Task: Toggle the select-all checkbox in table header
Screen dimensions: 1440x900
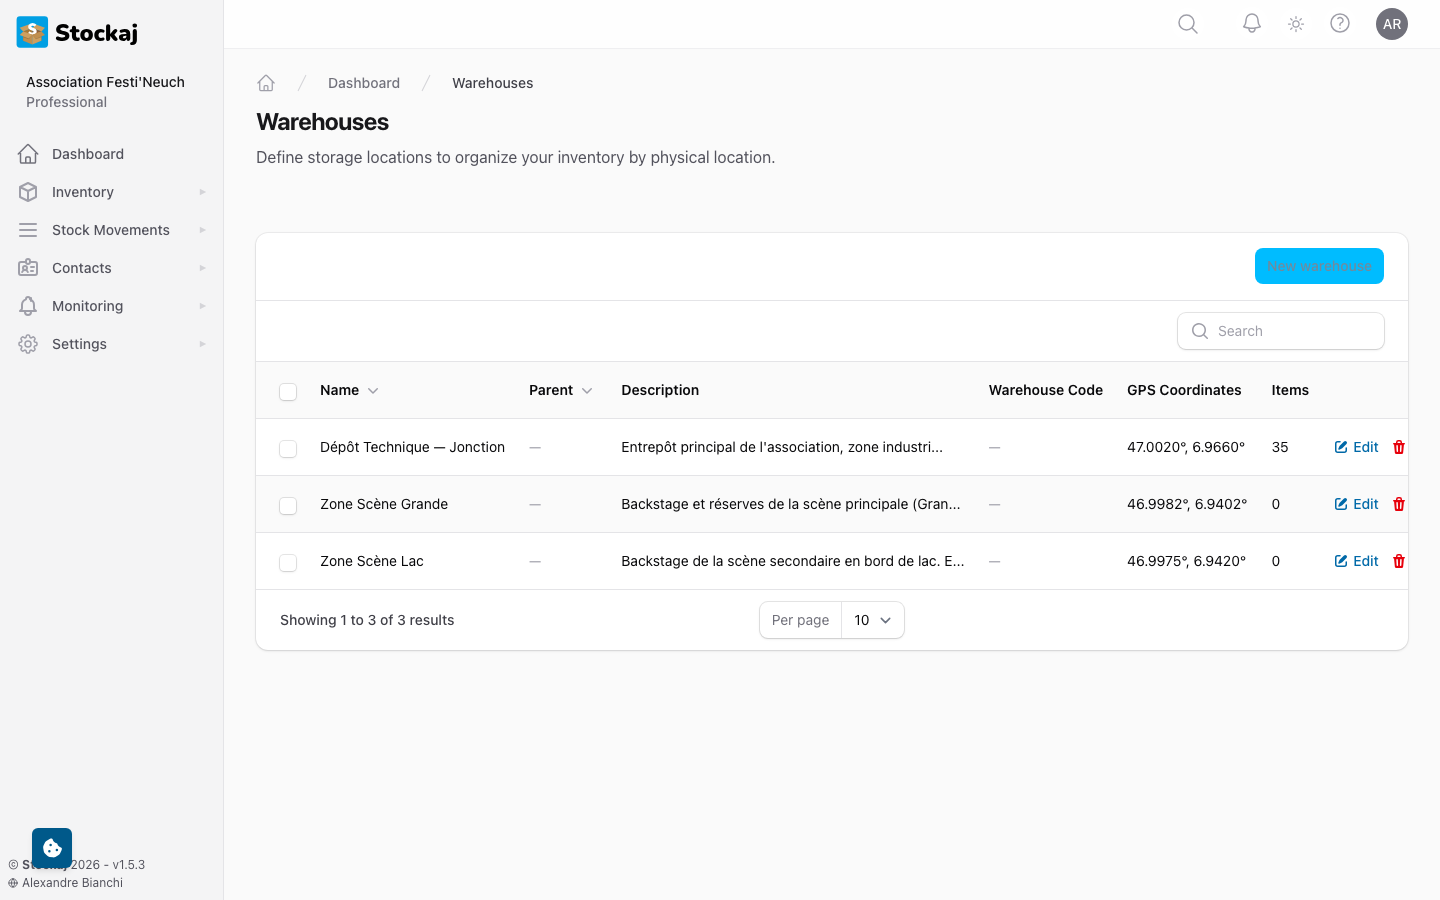Action: (288, 391)
